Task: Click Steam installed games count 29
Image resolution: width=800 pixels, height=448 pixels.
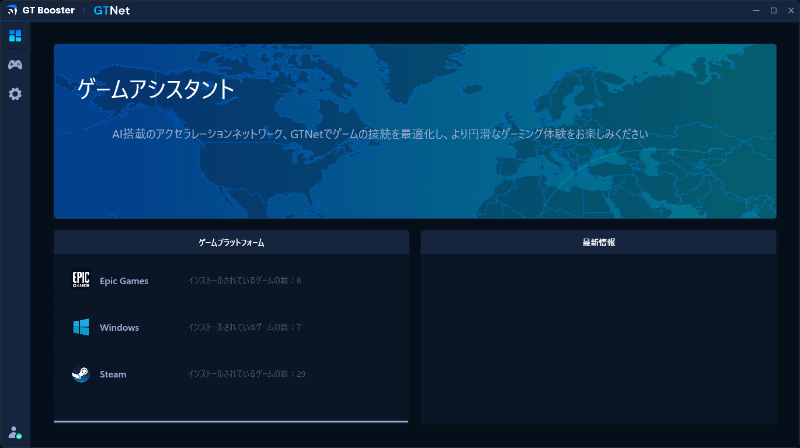Action: 246,374
